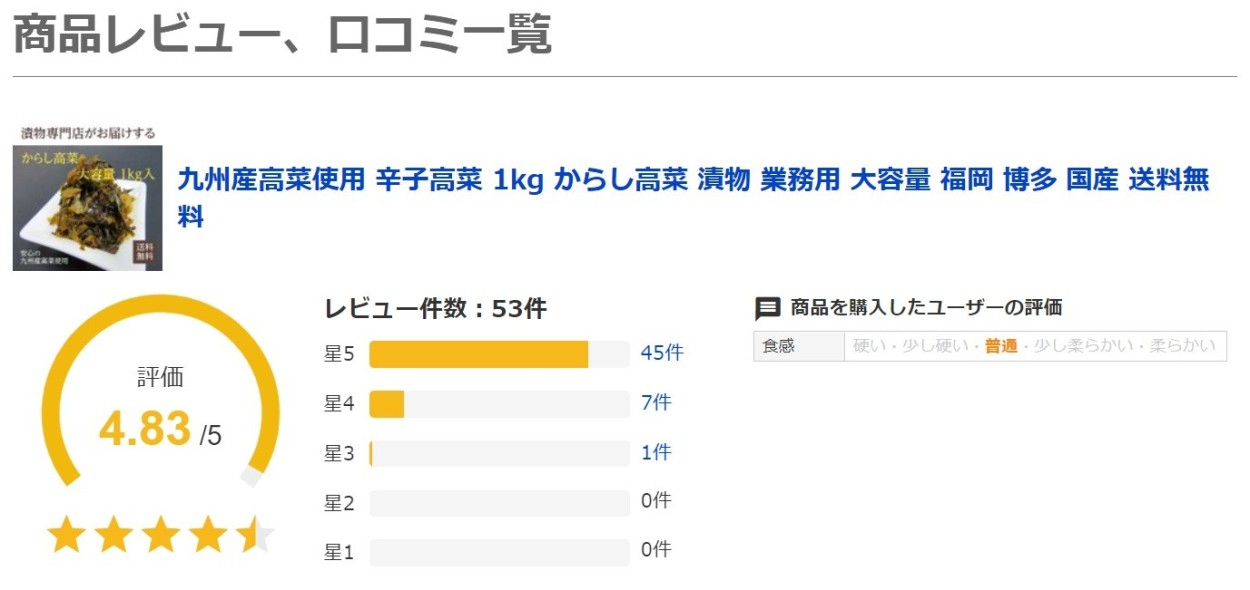
Task: Click the 星5 rating bar
Action: point(499,354)
